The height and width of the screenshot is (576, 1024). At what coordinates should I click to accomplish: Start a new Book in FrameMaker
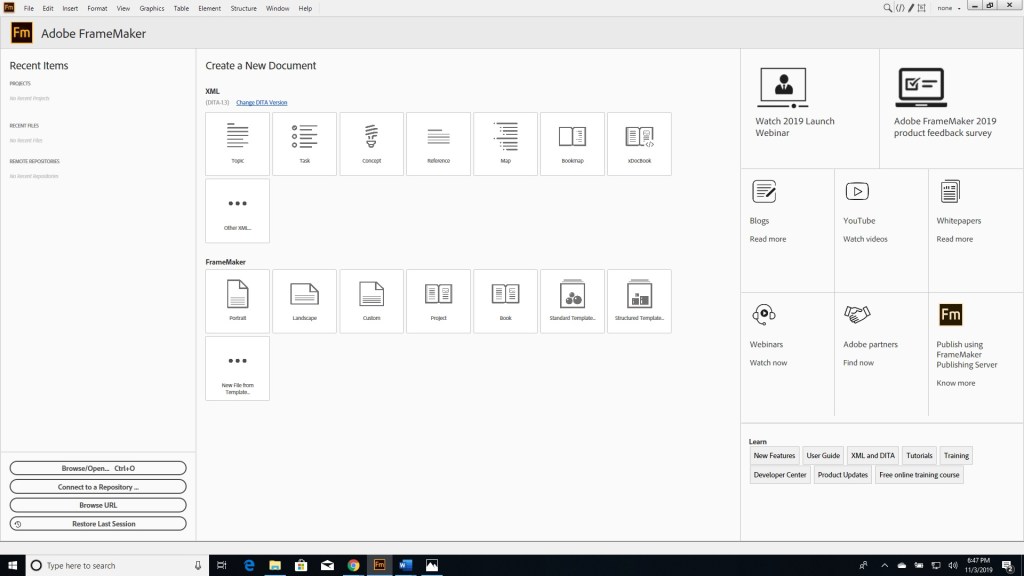tap(505, 300)
